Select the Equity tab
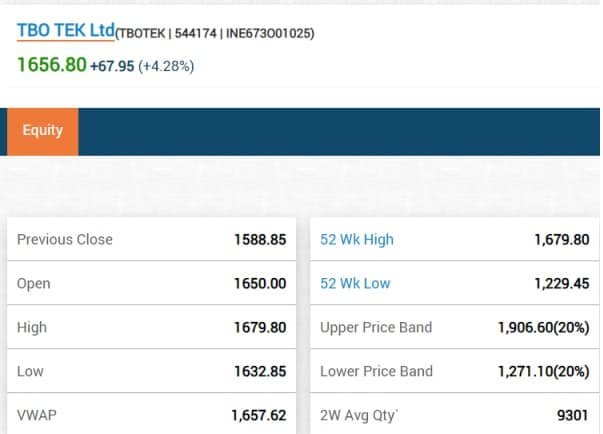 [x=42, y=130]
